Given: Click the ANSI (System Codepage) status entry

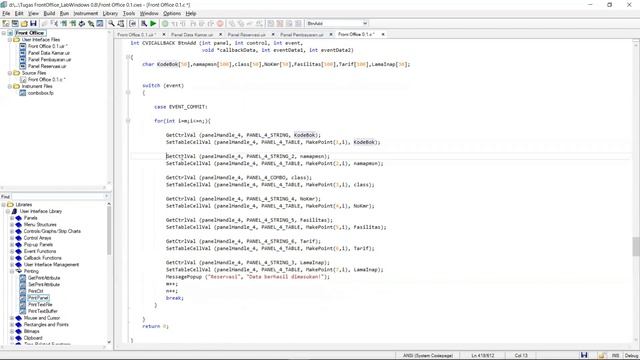Looking at the screenshot, I should pyautogui.click(x=428, y=356).
